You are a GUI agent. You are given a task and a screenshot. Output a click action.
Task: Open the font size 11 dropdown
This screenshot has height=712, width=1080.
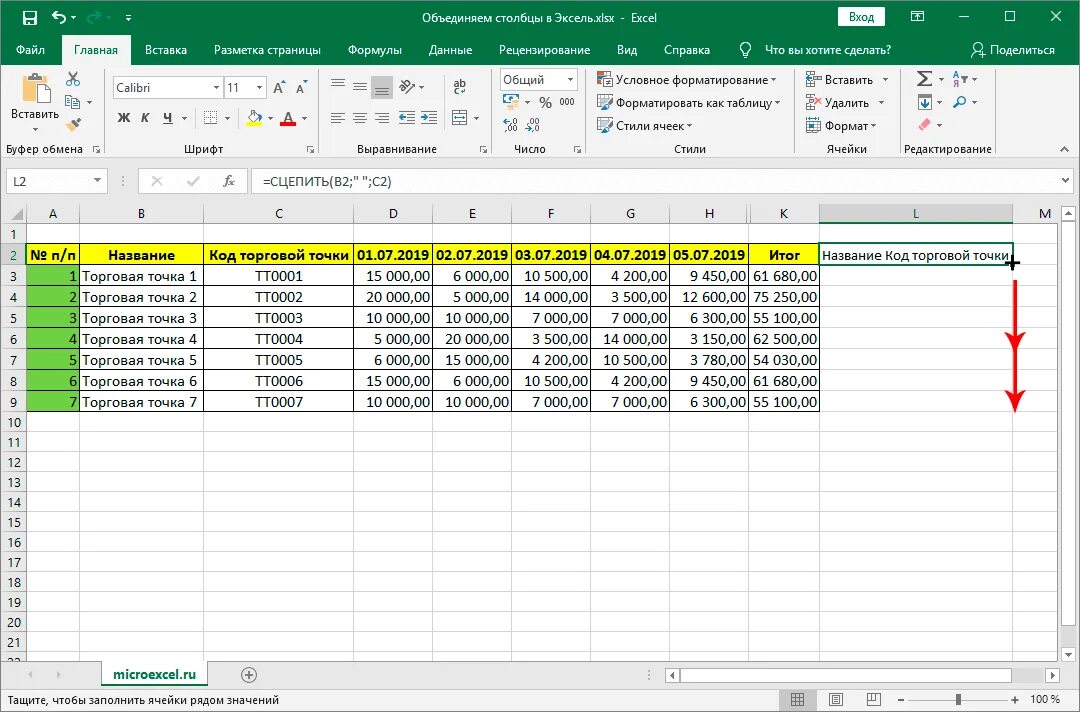tap(260, 87)
